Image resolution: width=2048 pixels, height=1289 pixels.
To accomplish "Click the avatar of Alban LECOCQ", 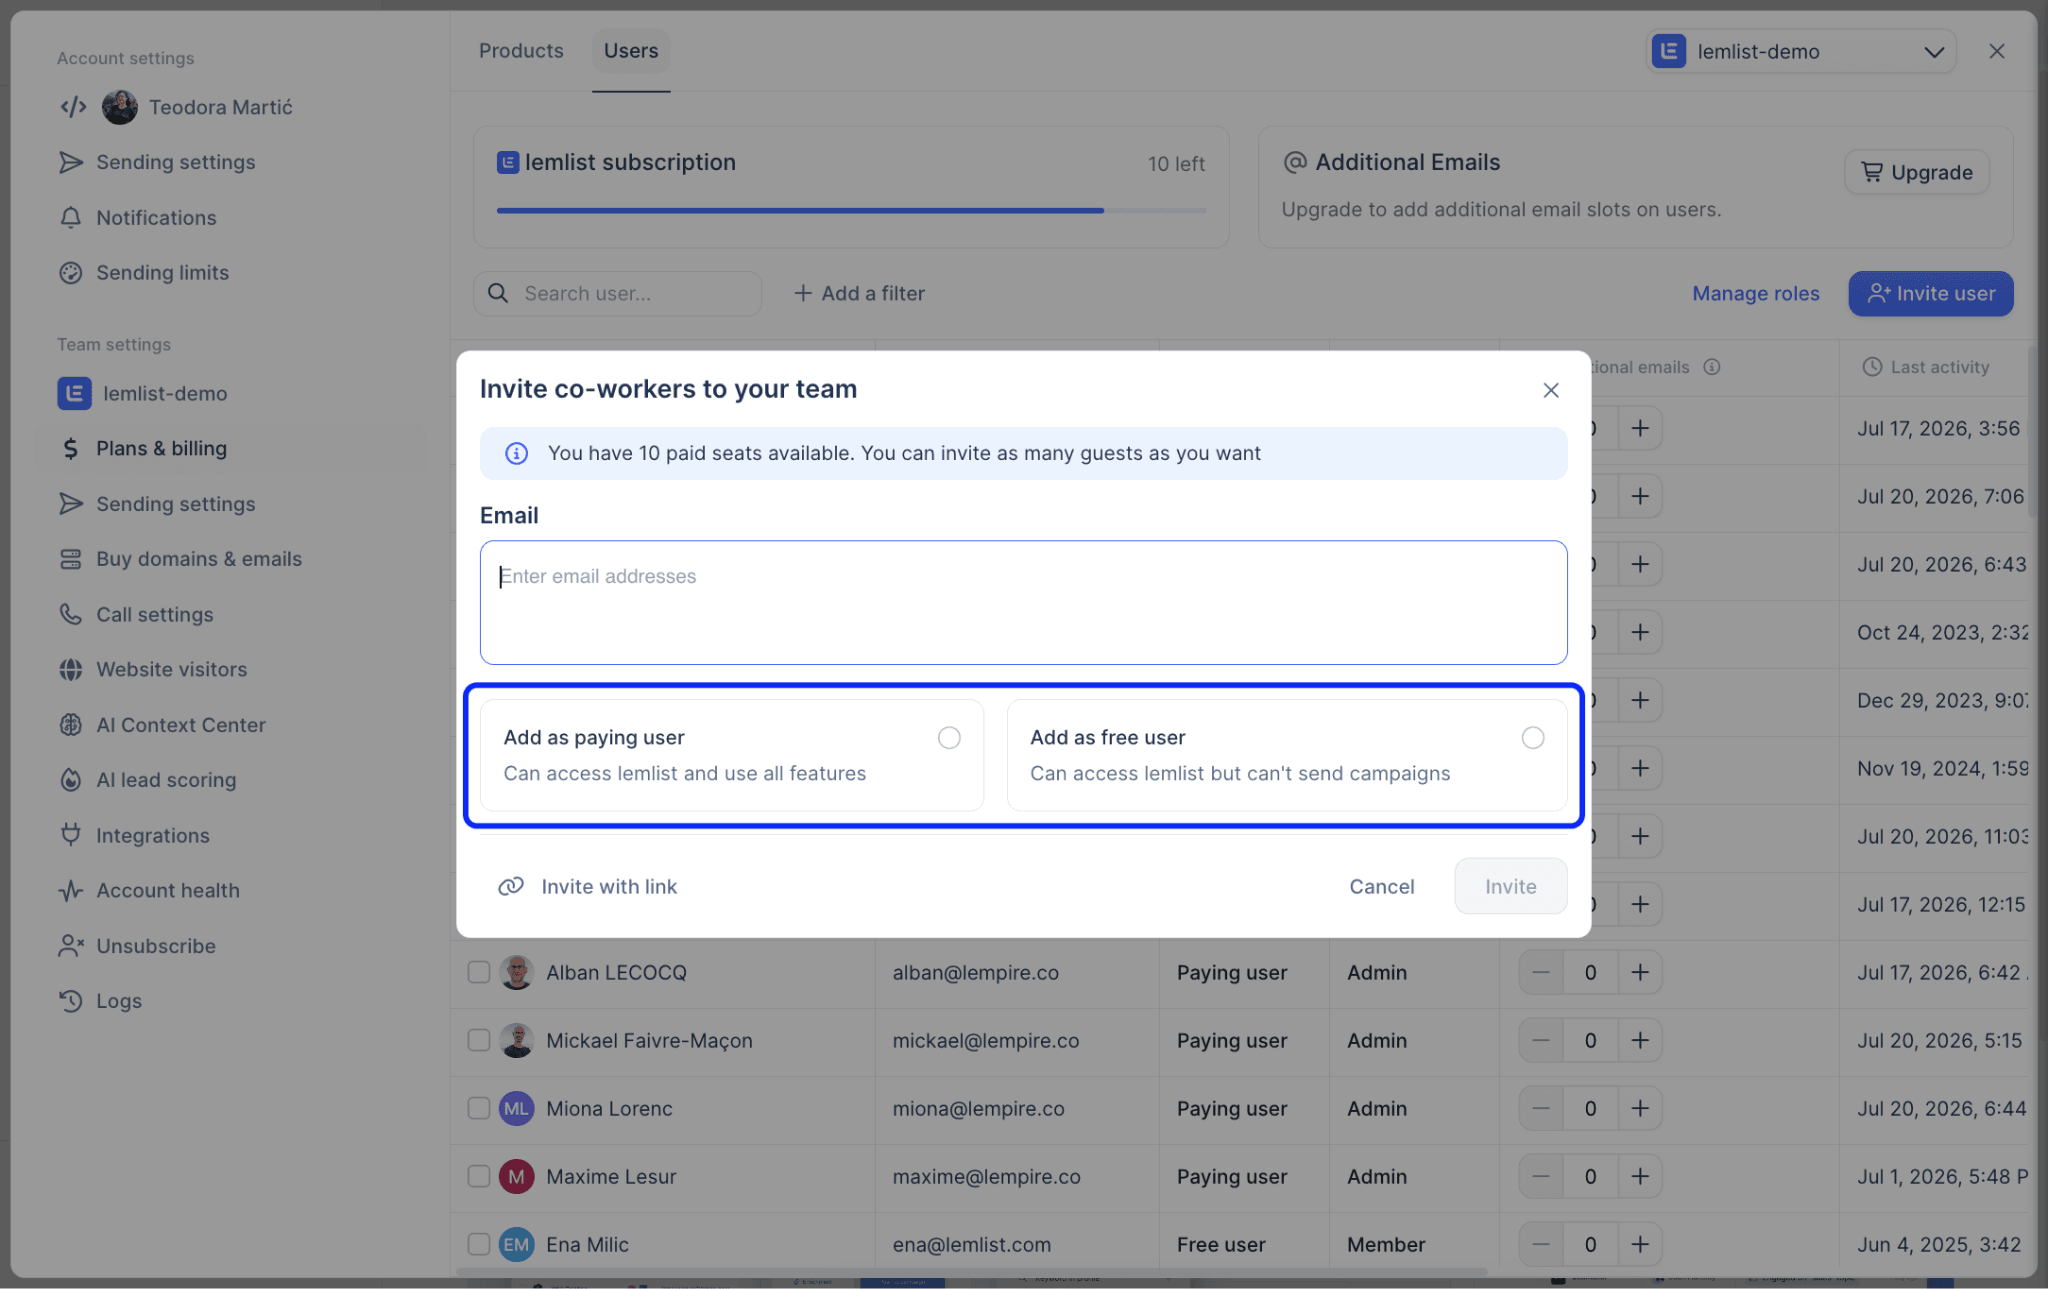I will point(516,973).
